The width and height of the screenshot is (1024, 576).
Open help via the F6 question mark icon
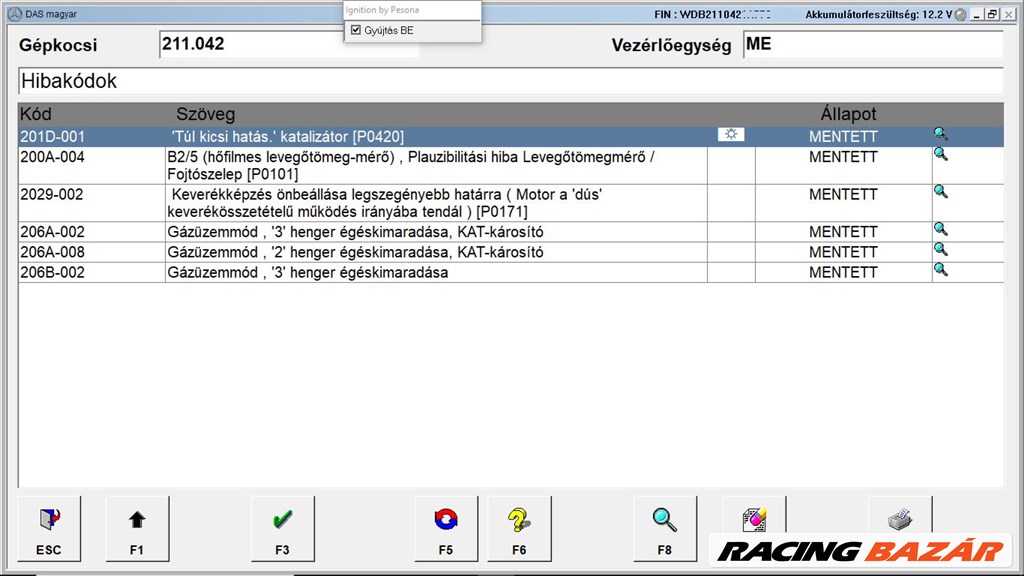[519, 519]
